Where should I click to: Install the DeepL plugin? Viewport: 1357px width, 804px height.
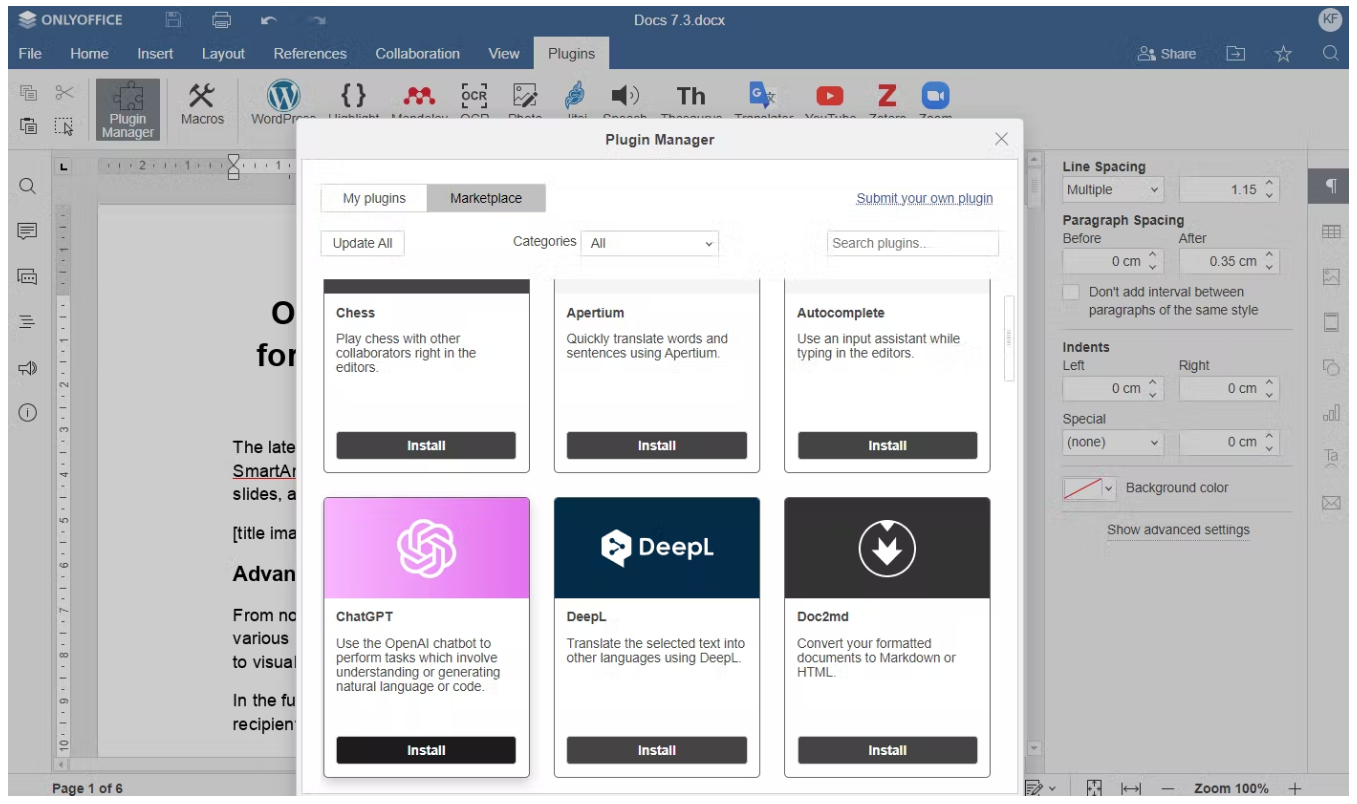point(657,750)
